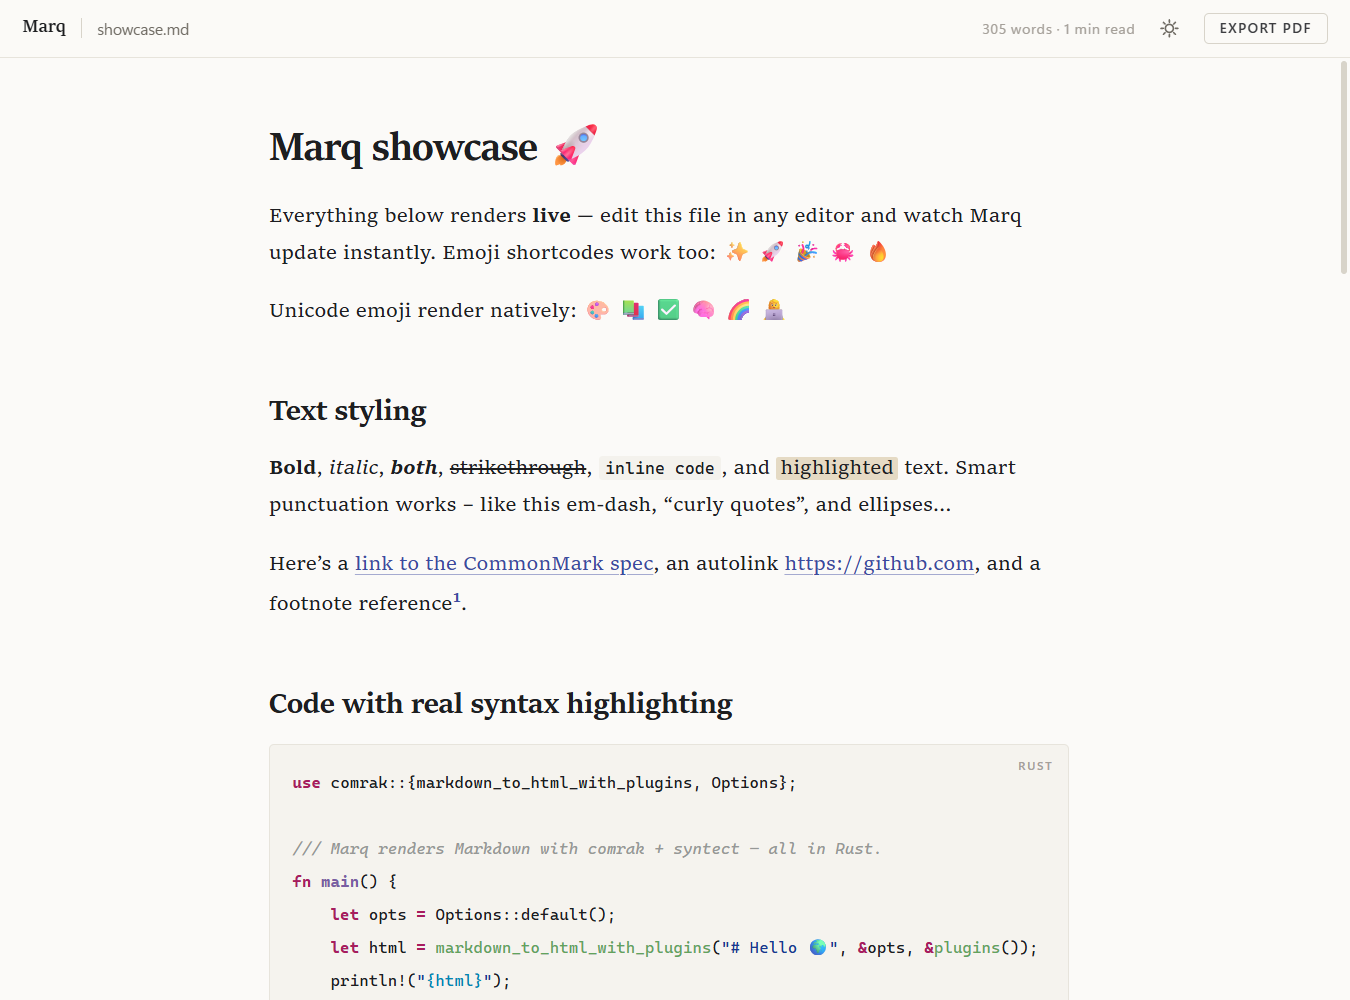The height and width of the screenshot is (1000, 1350).
Task: Click the rainbow emoji
Action: click(x=739, y=310)
